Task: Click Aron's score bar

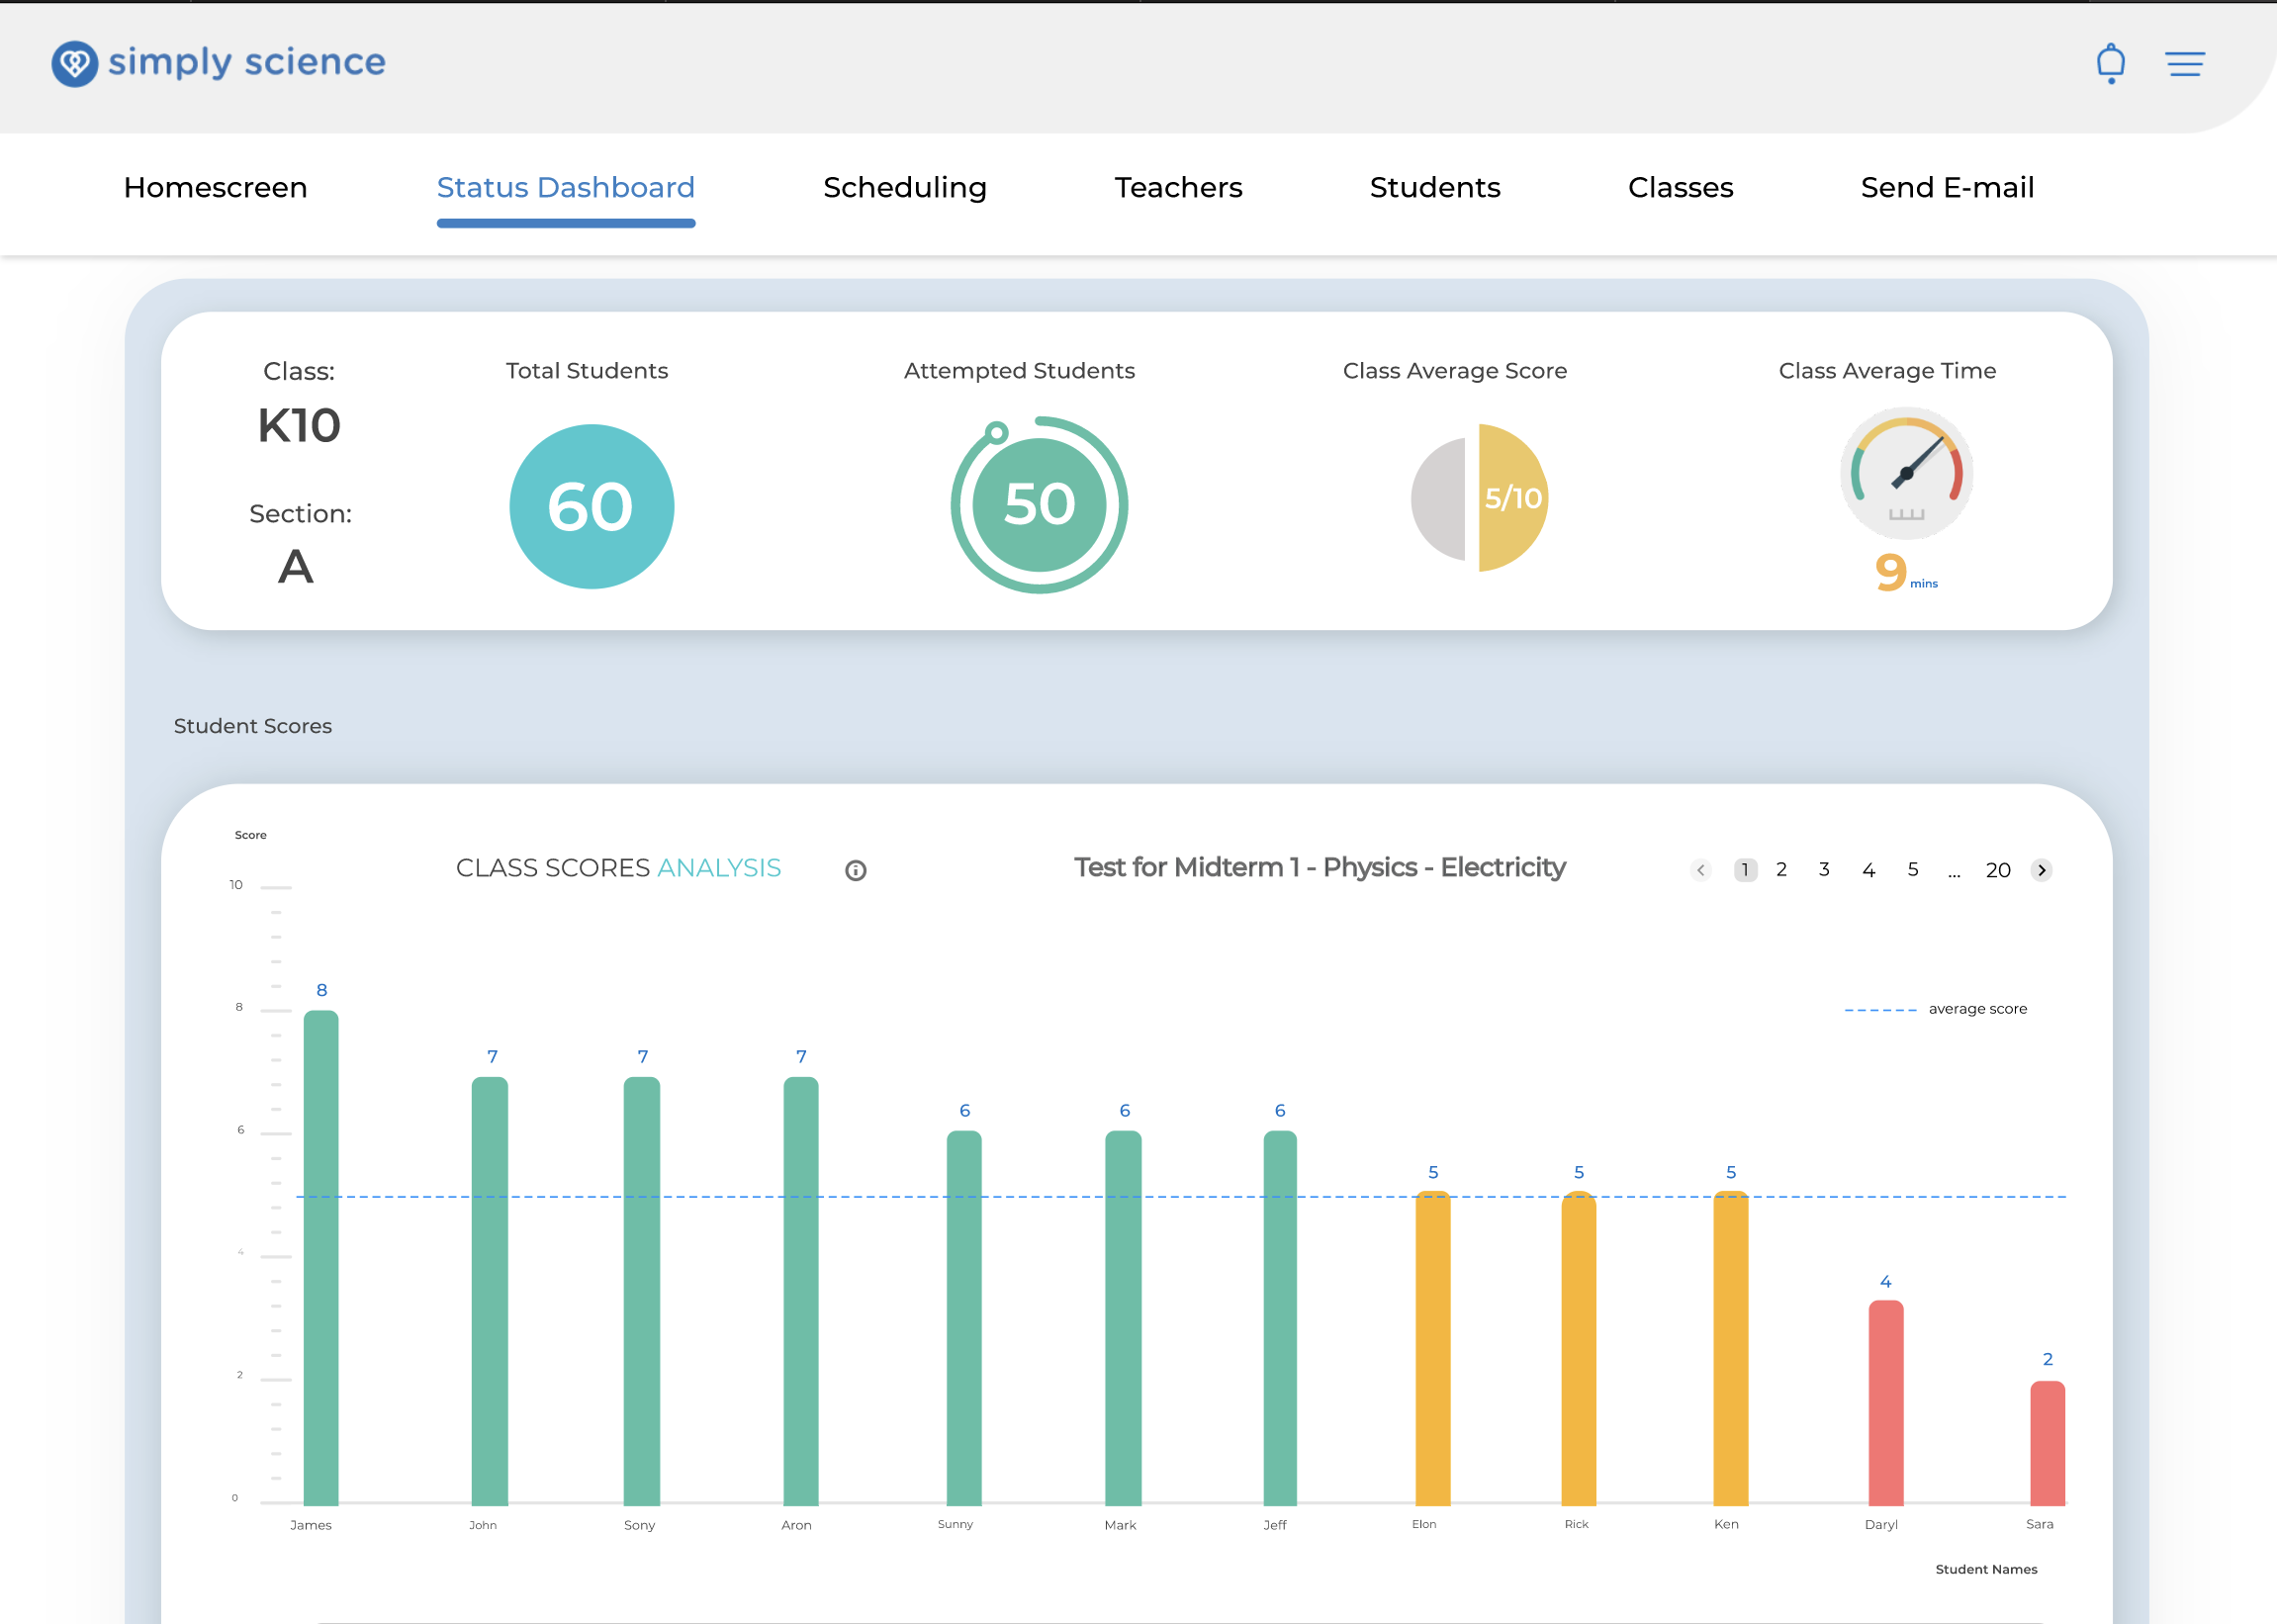Action: (x=801, y=1291)
